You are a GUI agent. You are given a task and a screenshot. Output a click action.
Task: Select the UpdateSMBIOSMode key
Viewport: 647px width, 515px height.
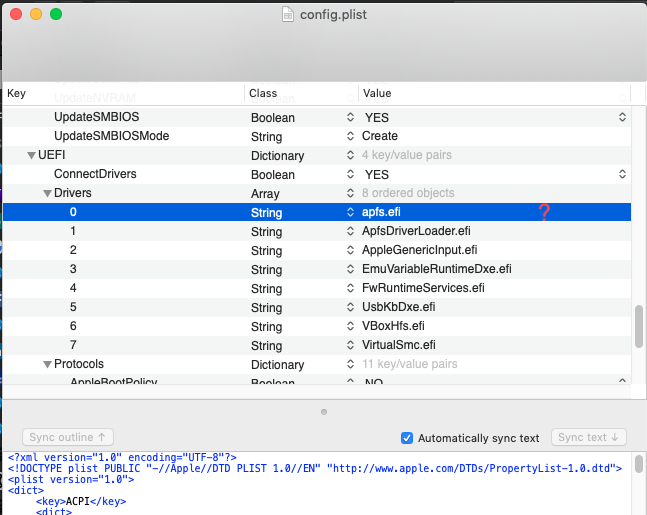pos(111,136)
